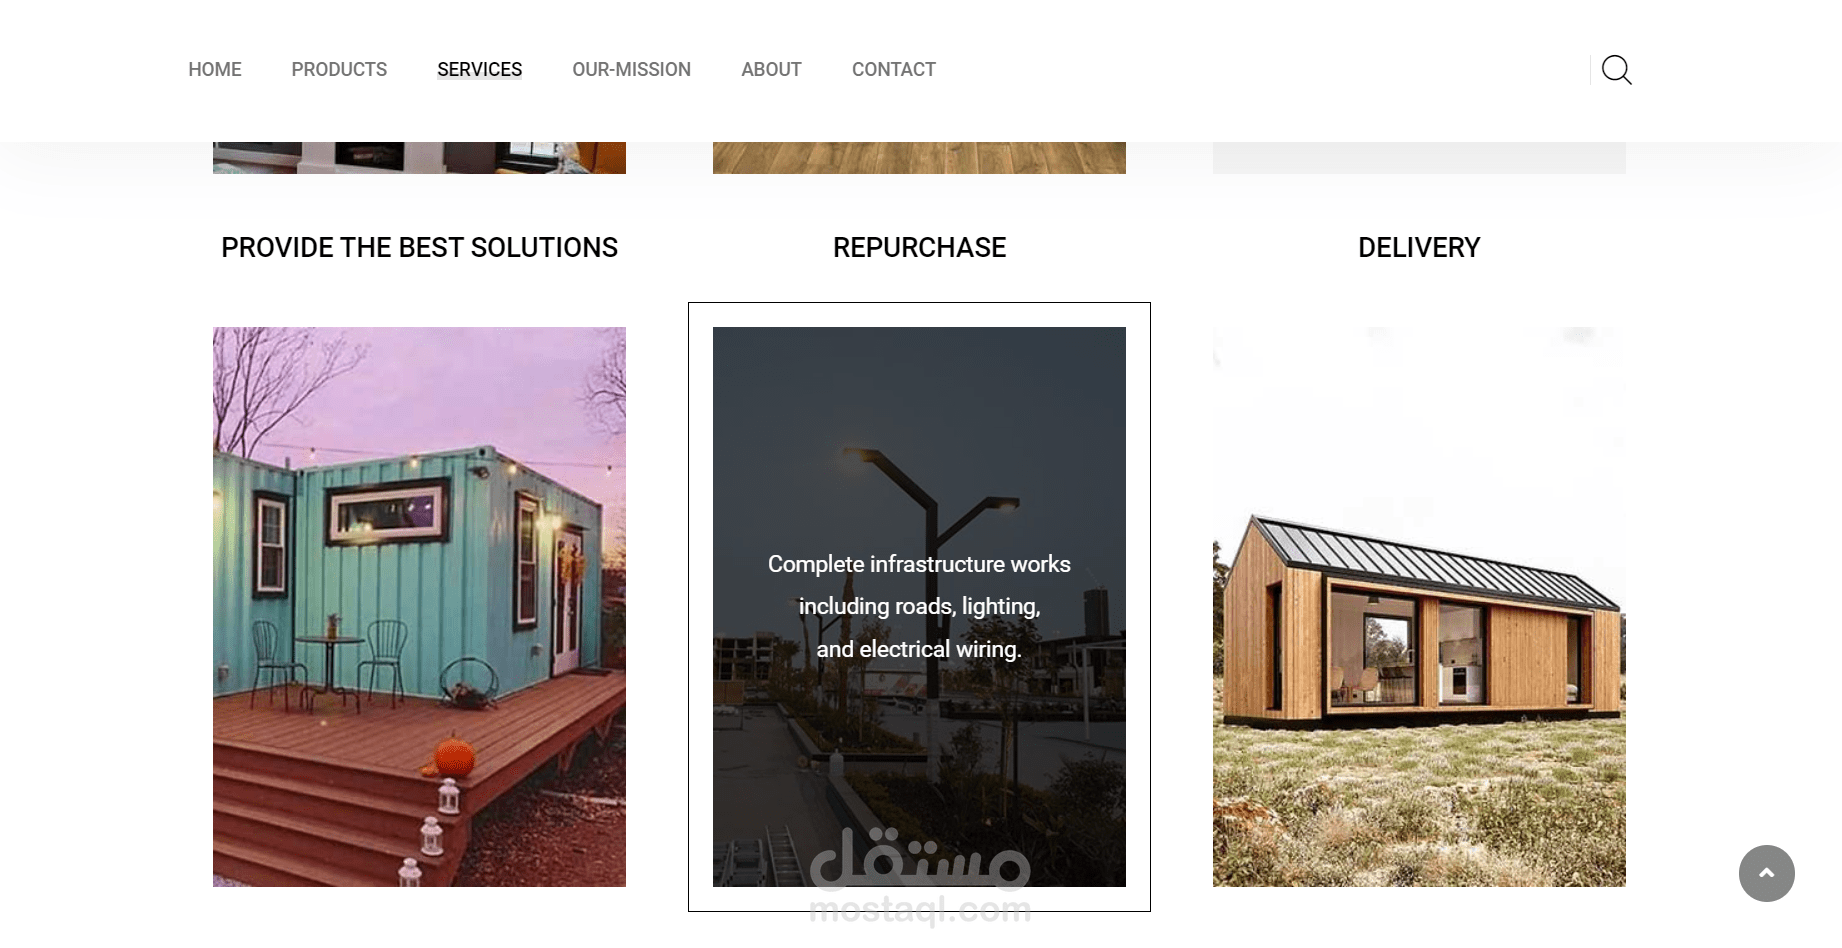Navigate to OUR-MISSION section
Screen dimensions: 1842x948
(631, 70)
